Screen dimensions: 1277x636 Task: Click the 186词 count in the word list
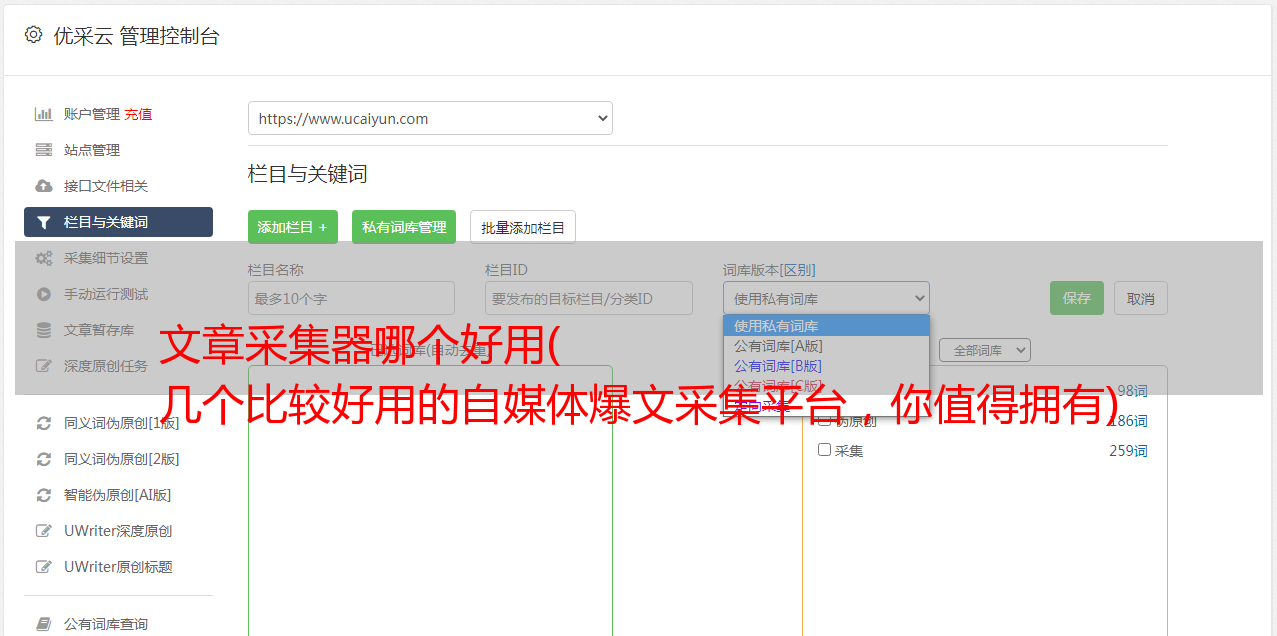1128,421
